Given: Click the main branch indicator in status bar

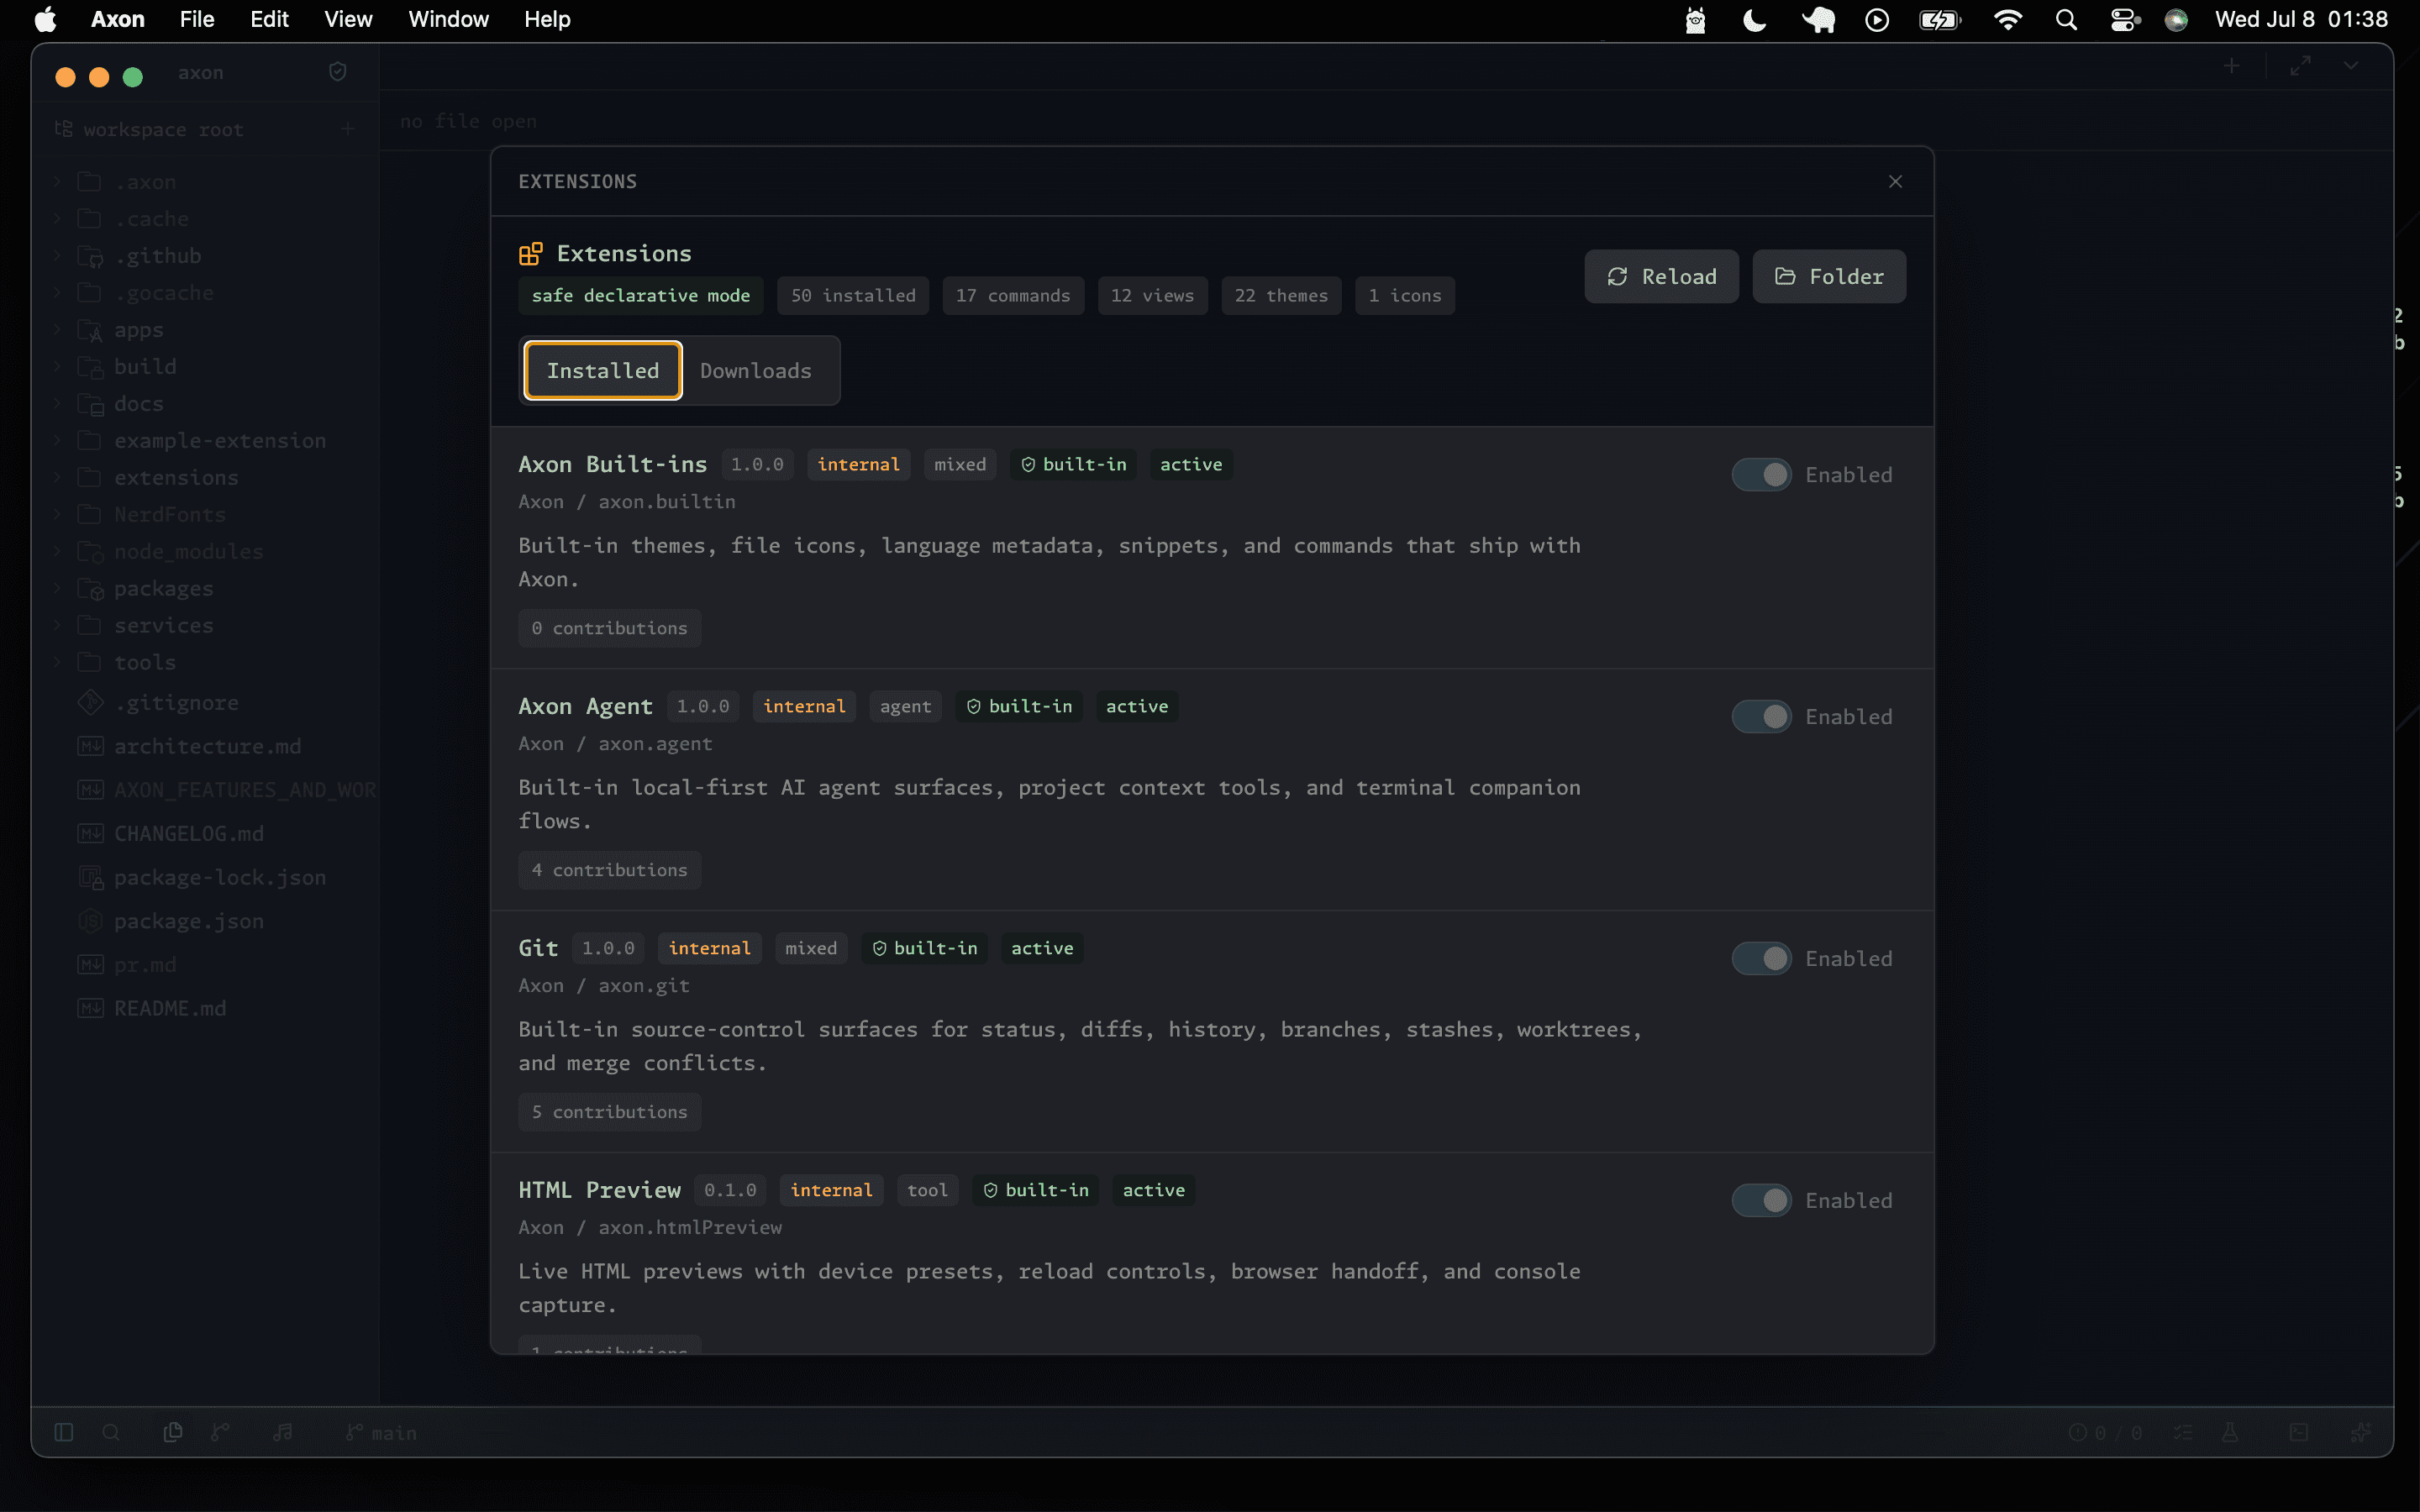Looking at the screenshot, I should coord(381,1433).
